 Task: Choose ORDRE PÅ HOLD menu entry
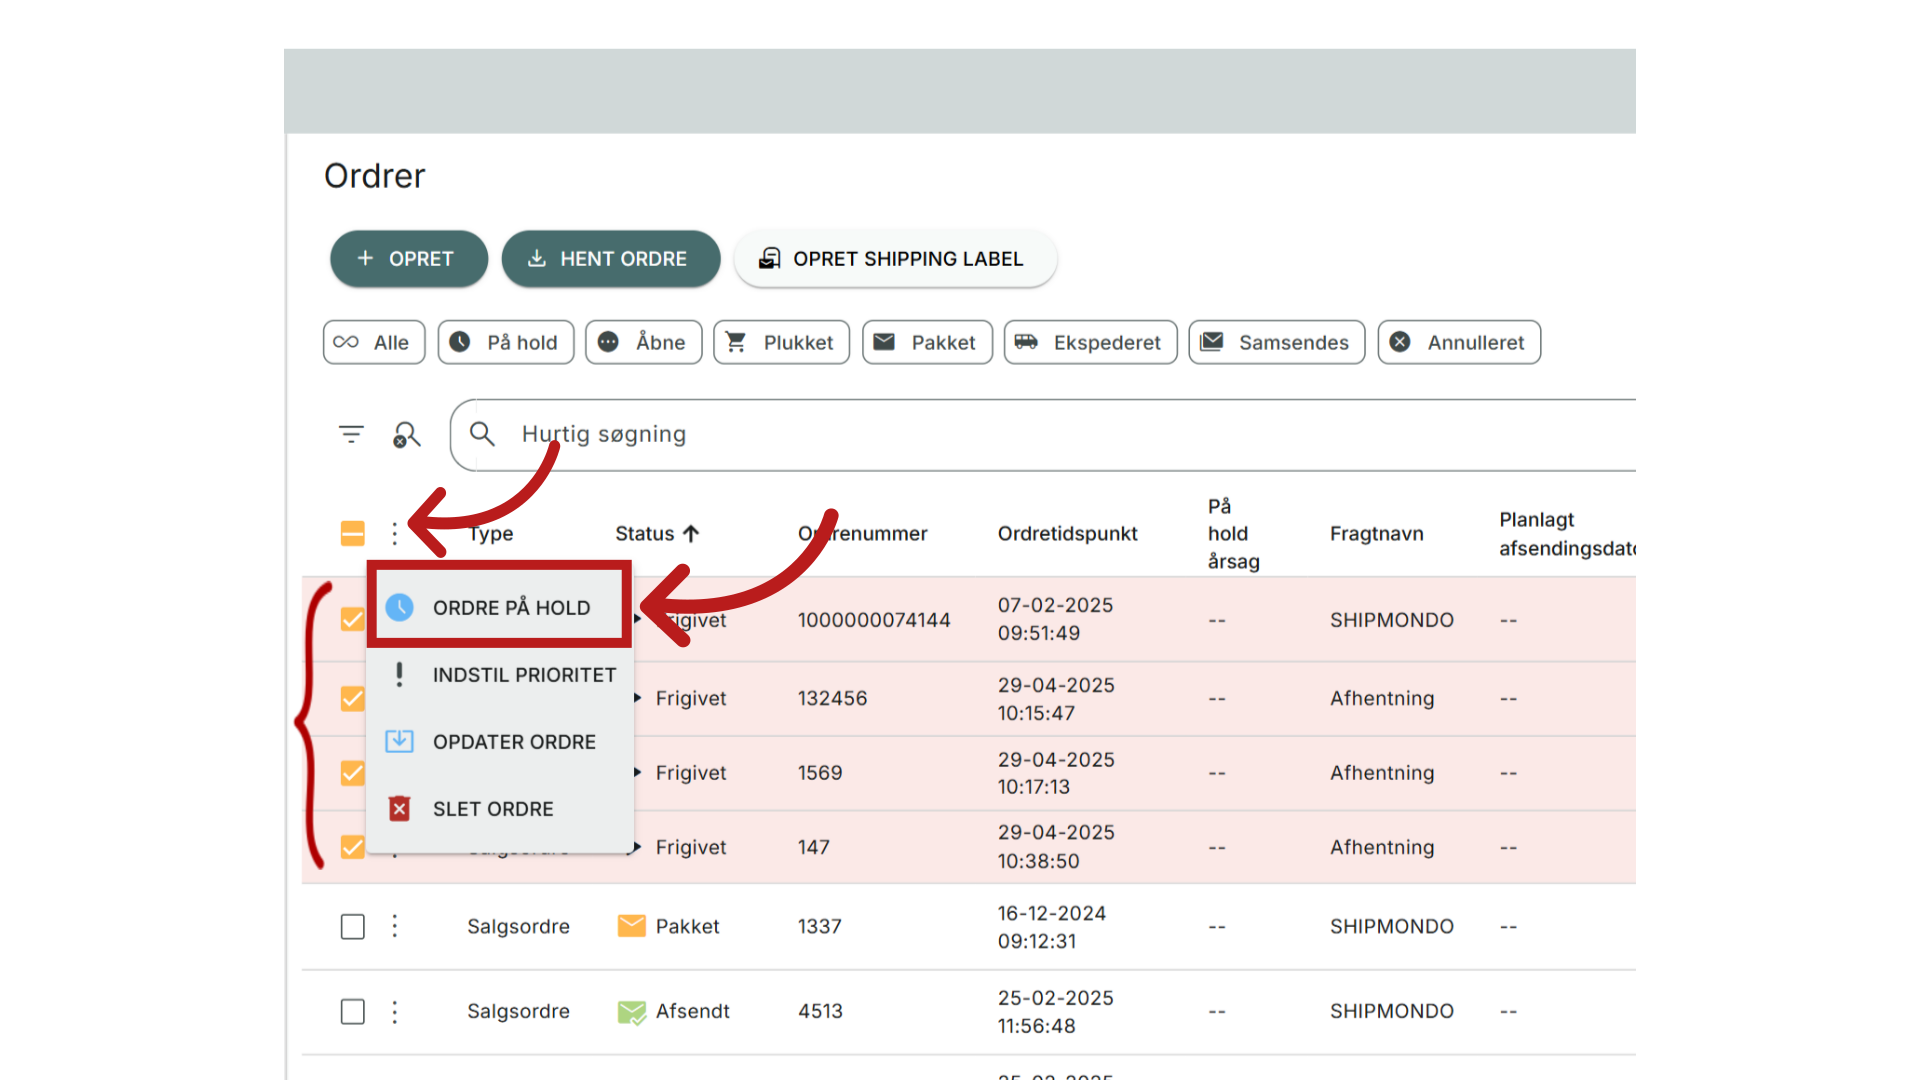500,607
